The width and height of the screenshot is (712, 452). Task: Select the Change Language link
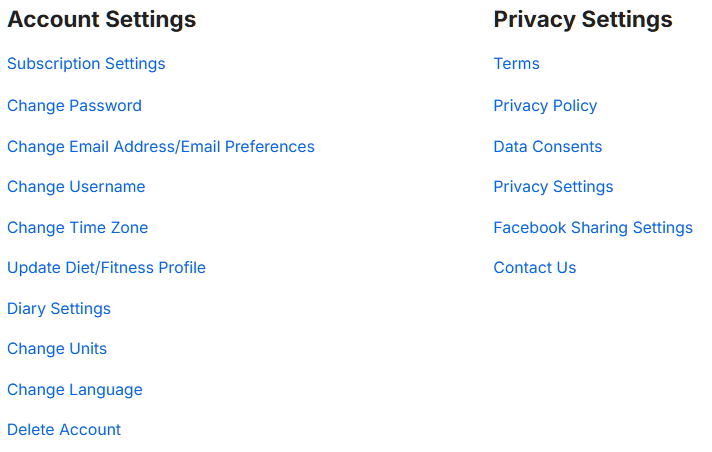point(75,390)
